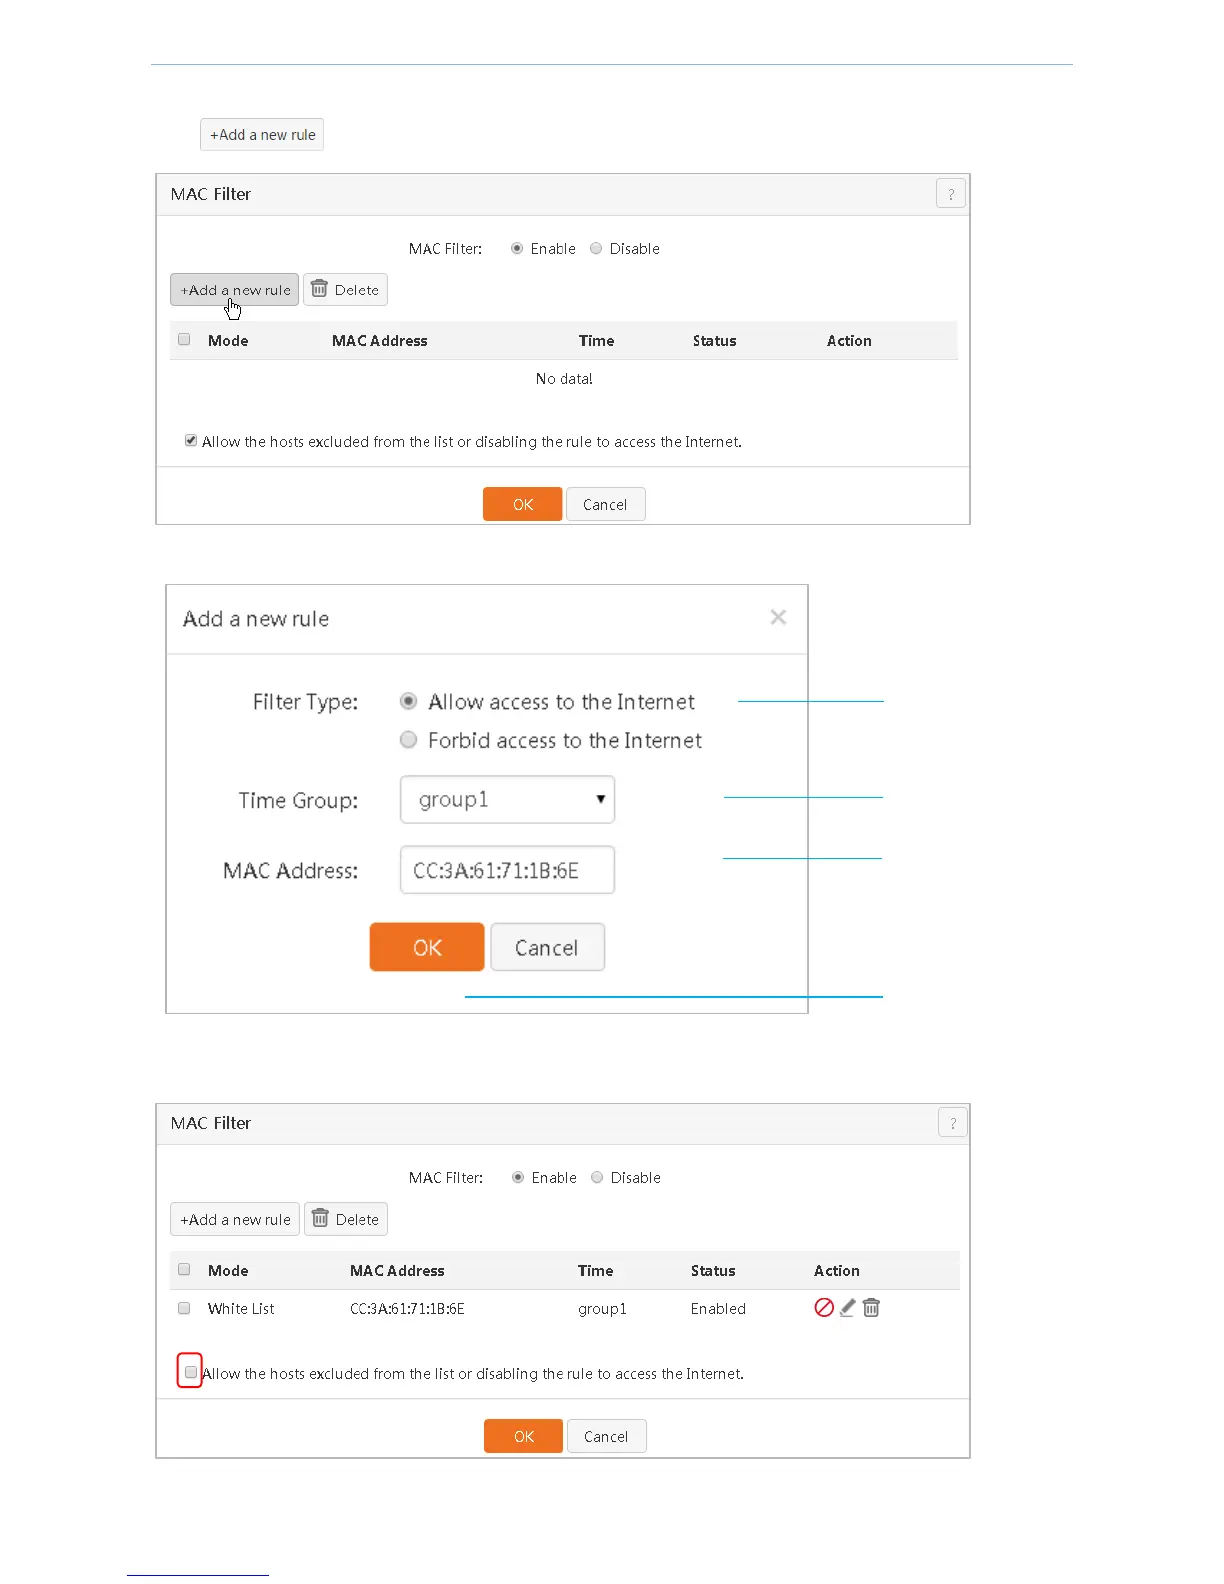Click MAC address CC:3A:61:71:1B:6E in table row
The width and height of the screenshot is (1224, 1584).
click(x=407, y=1308)
